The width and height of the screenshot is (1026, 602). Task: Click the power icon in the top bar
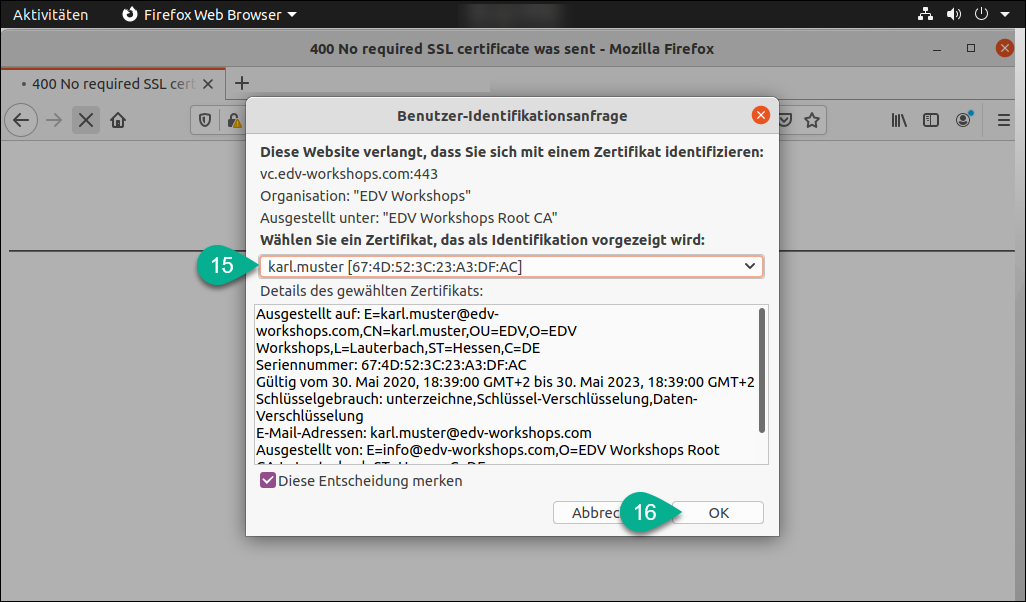[981, 14]
